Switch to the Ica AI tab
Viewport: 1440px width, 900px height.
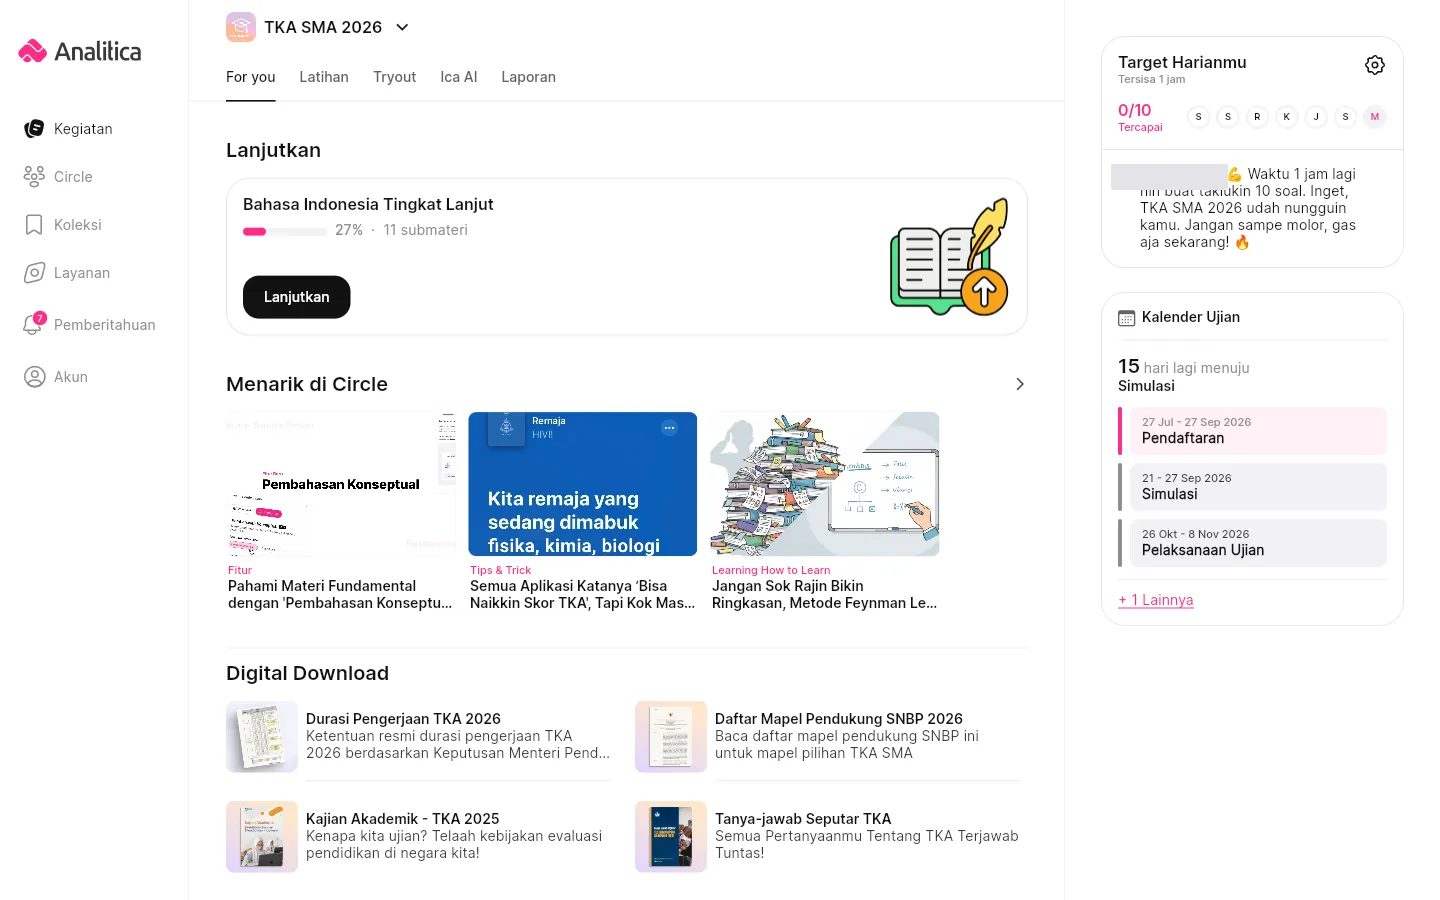coord(459,77)
